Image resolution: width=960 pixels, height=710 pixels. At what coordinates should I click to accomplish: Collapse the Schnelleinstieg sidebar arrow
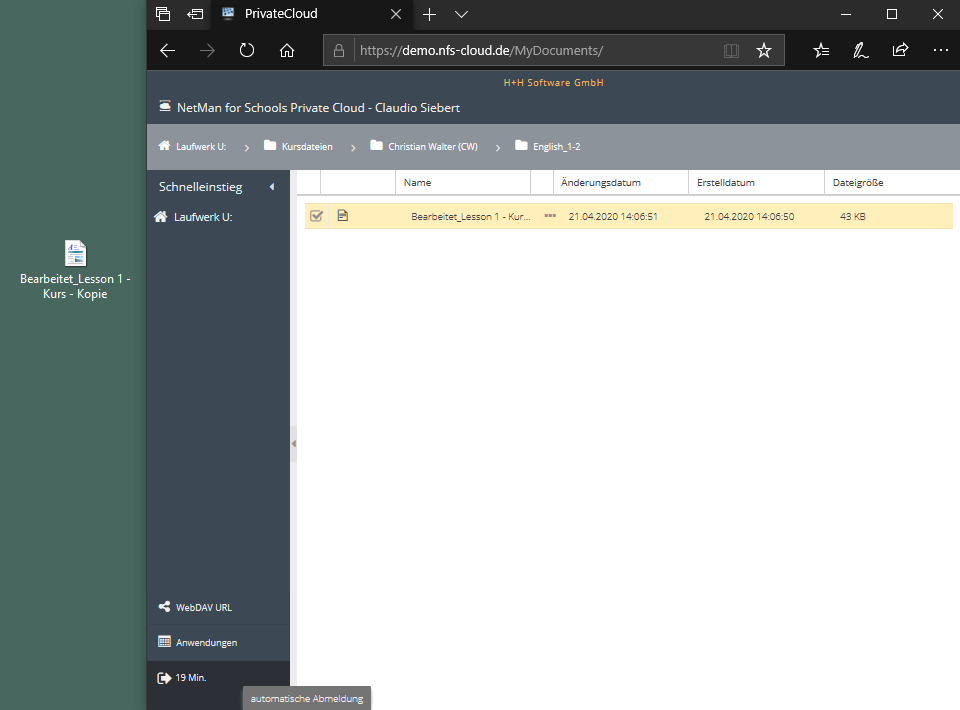272,187
